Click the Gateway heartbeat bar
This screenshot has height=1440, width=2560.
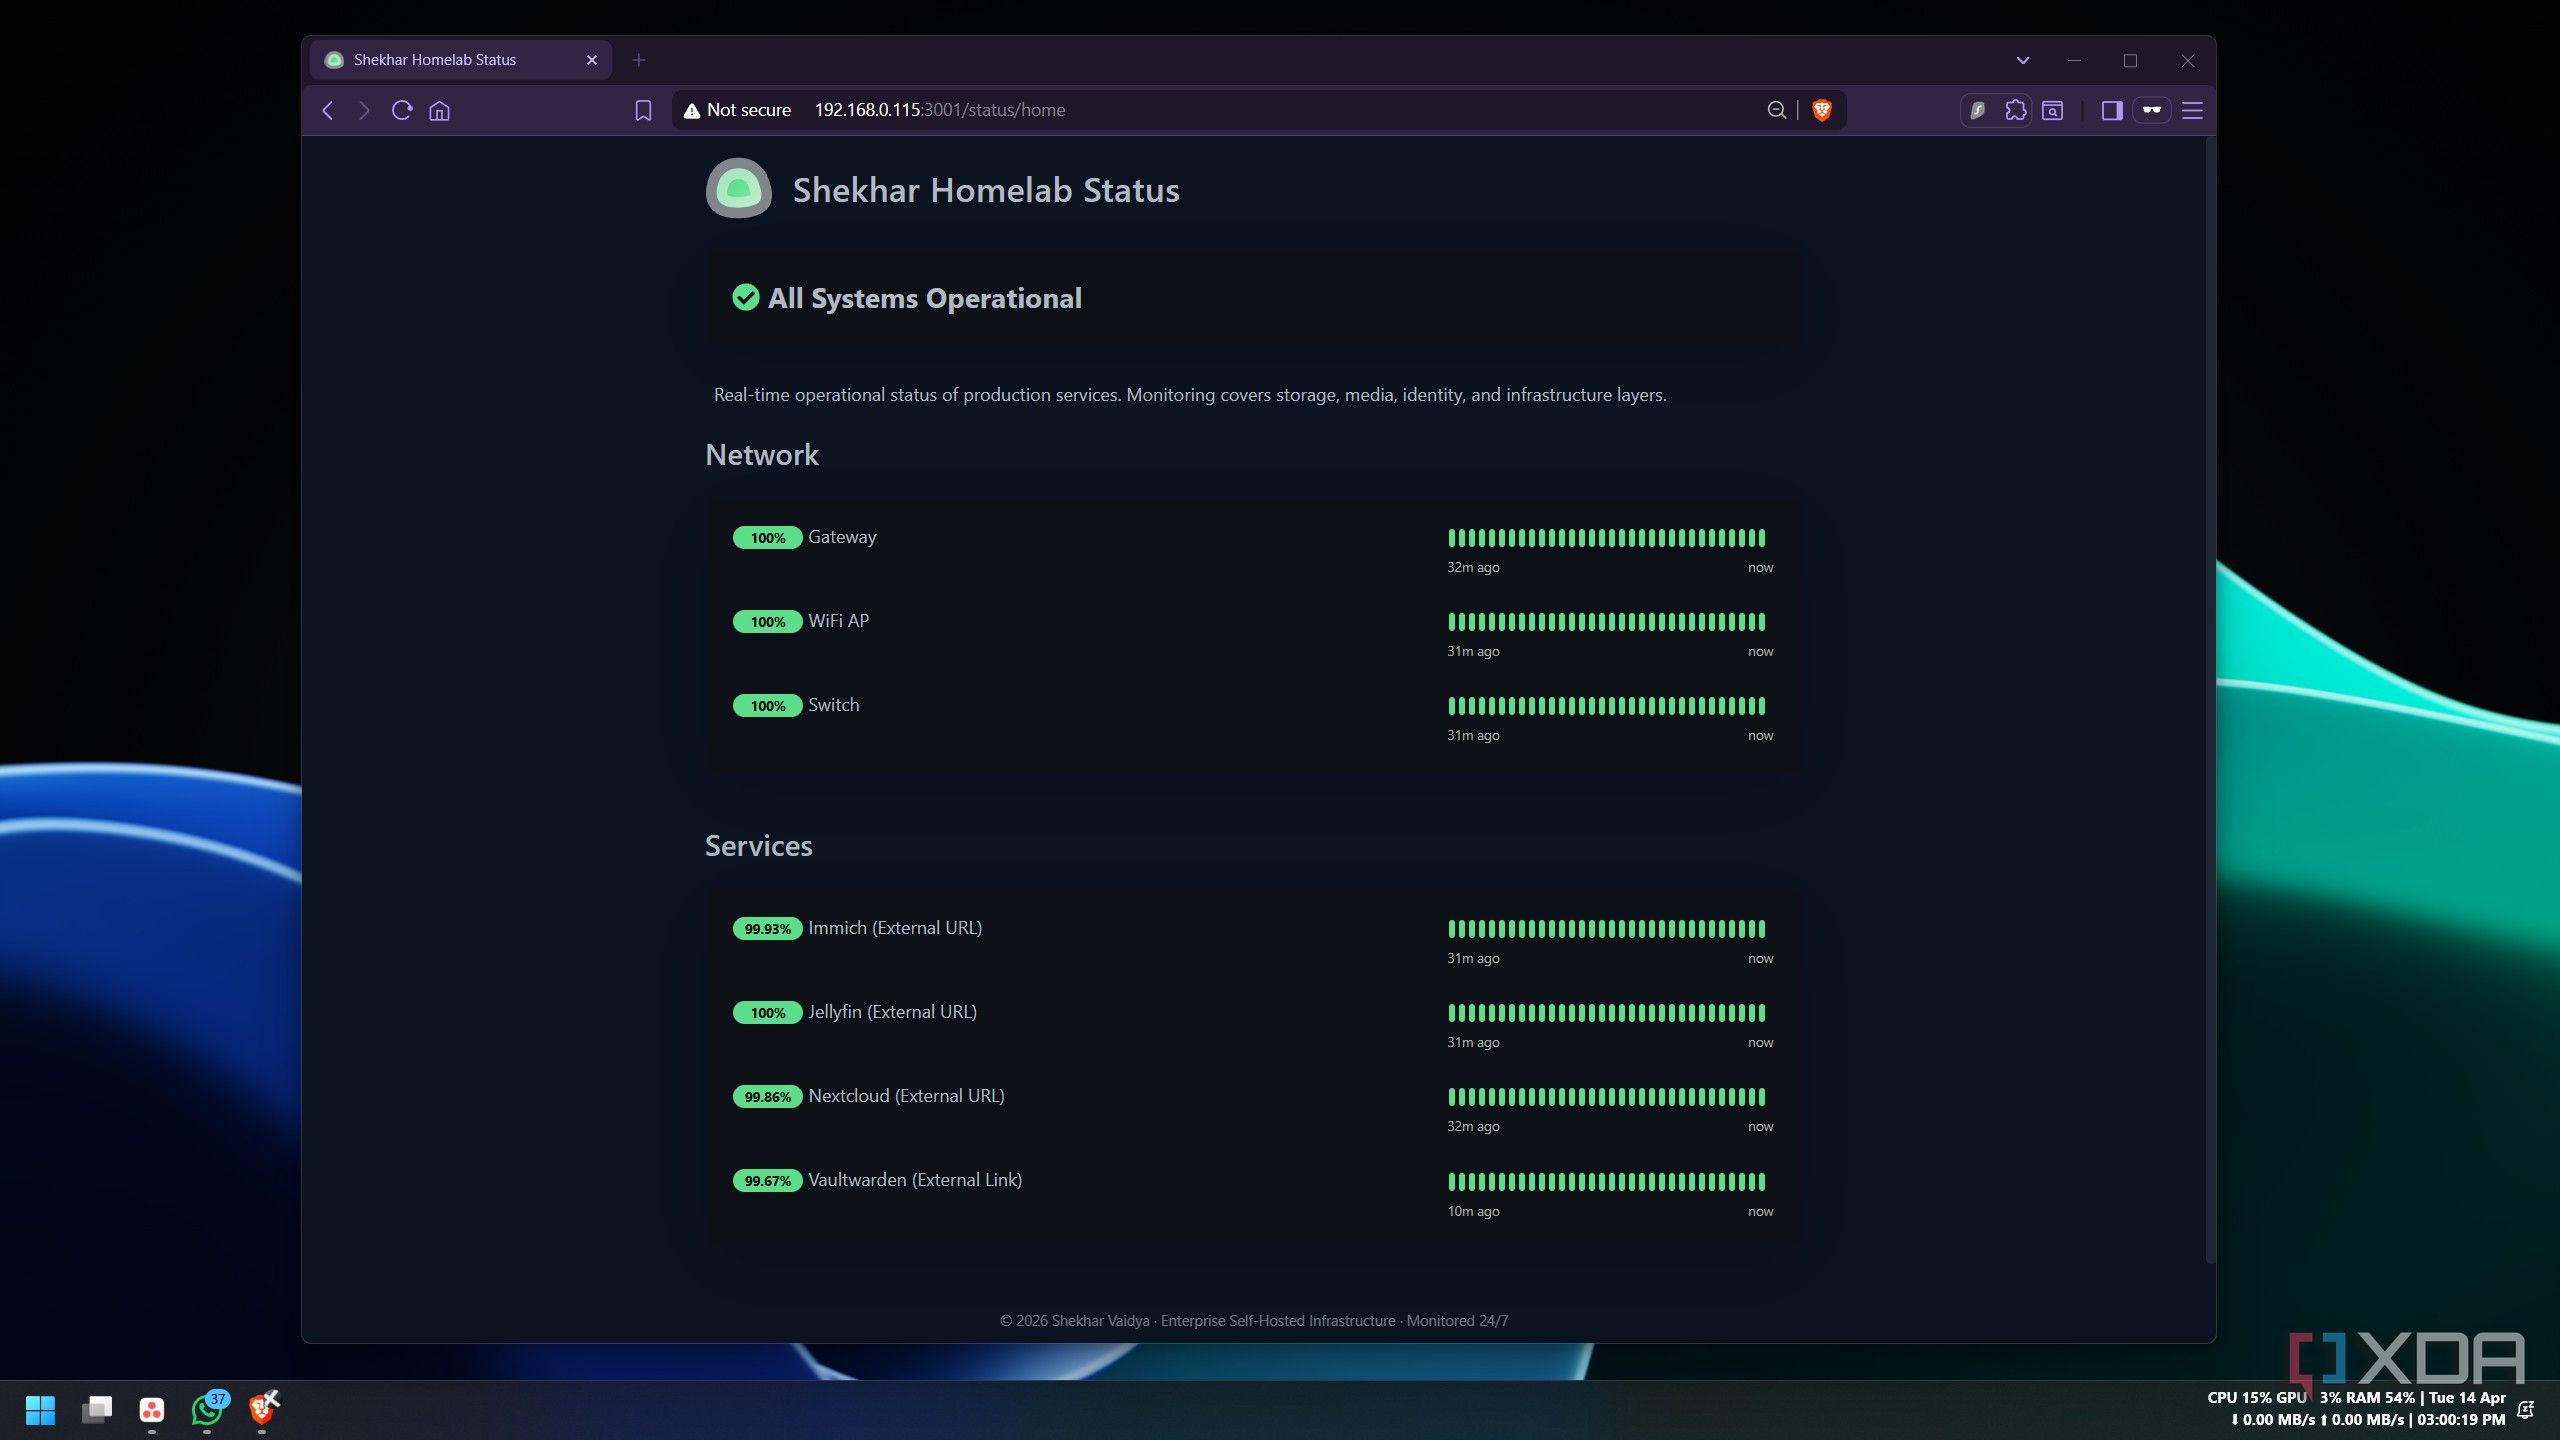click(1606, 538)
